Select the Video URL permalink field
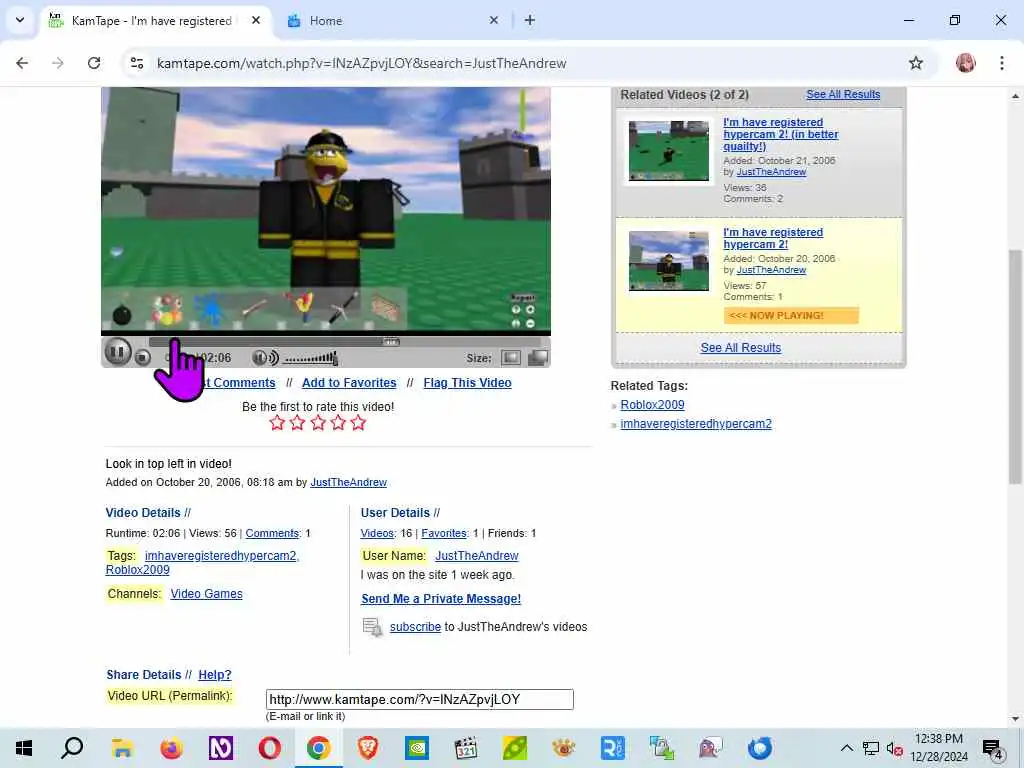 420,699
